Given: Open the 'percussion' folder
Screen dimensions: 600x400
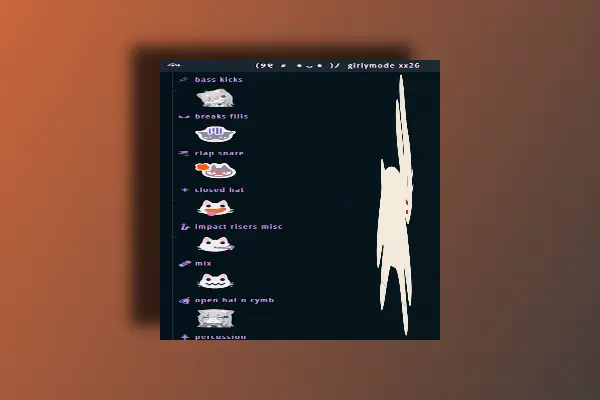Looking at the screenshot, I should [220, 337].
